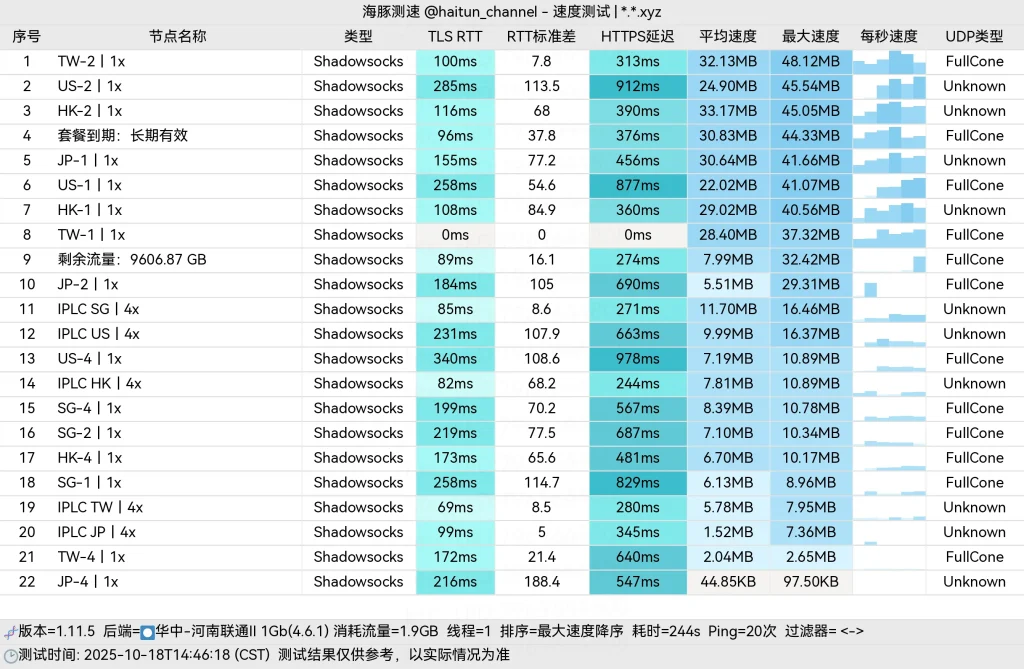The width and height of the screenshot is (1024, 669).
Task: Select node name US-4 | 1x
Action: click(89, 359)
